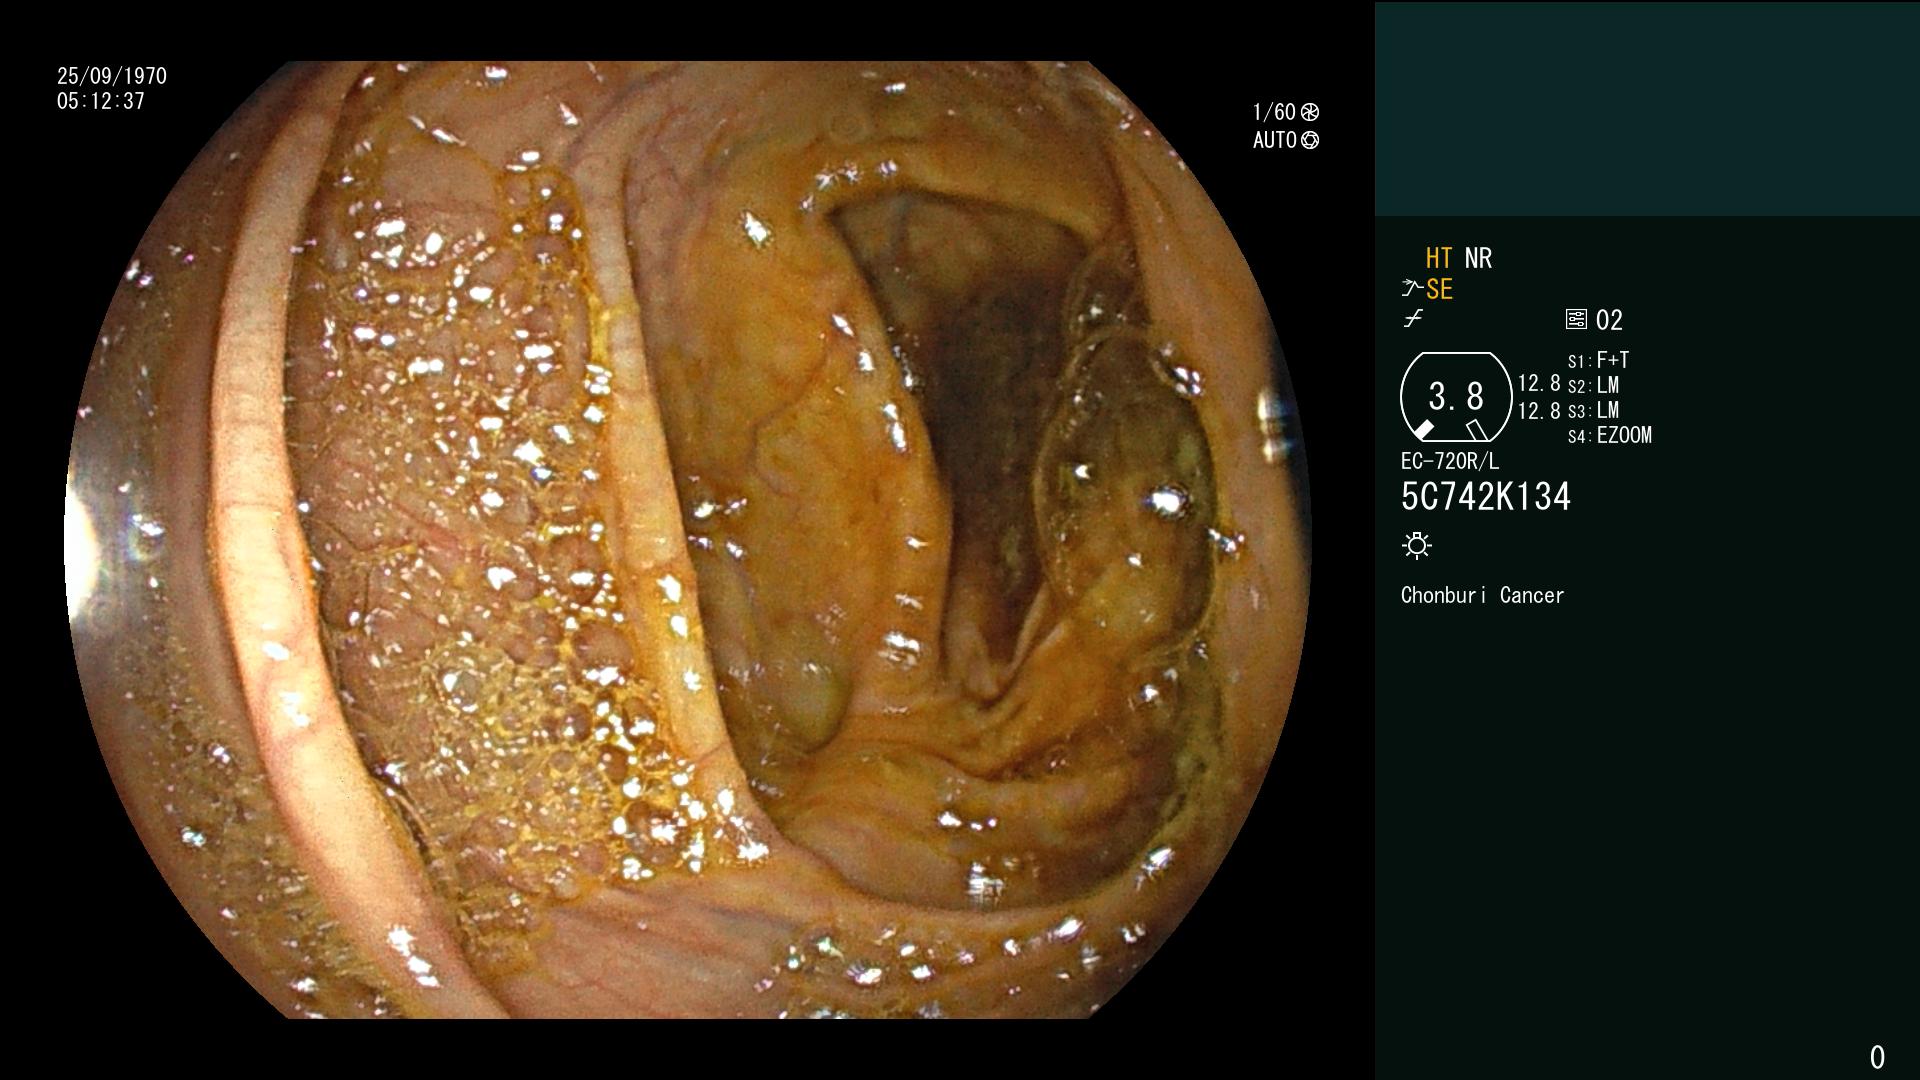Click the AUTO exposure label
The height and width of the screenshot is (1080, 1920).
pos(1275,140)
